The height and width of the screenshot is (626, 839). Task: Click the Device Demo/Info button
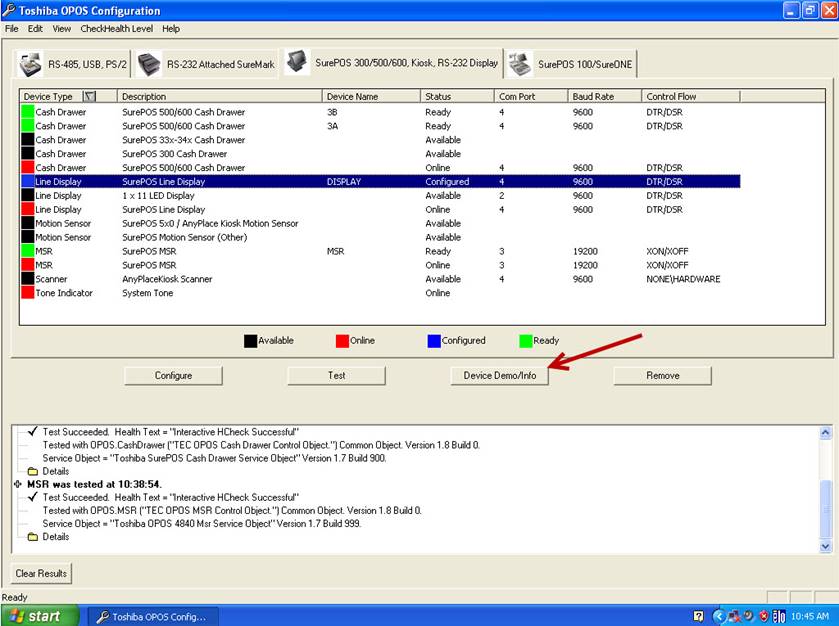point(500,375)
